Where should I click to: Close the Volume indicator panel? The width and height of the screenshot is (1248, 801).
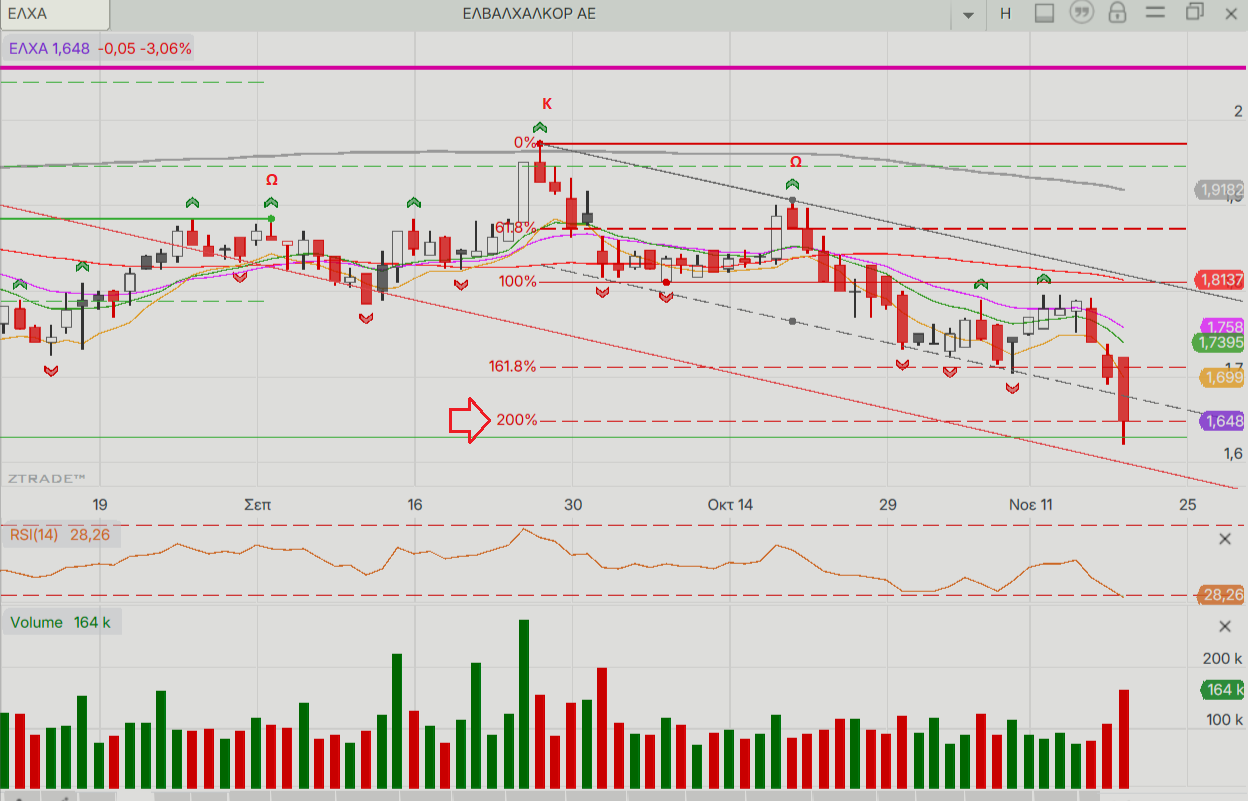(1225, 627)
